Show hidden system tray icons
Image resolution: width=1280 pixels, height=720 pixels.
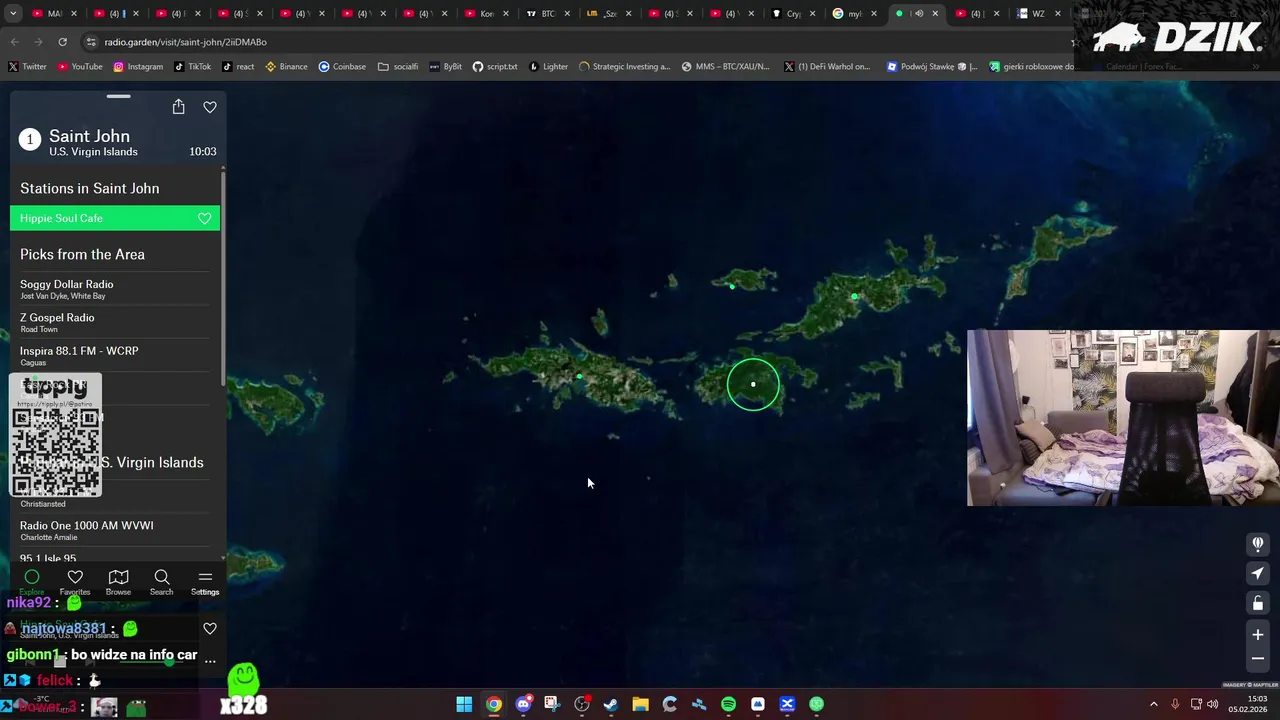tap(1153, 704)
